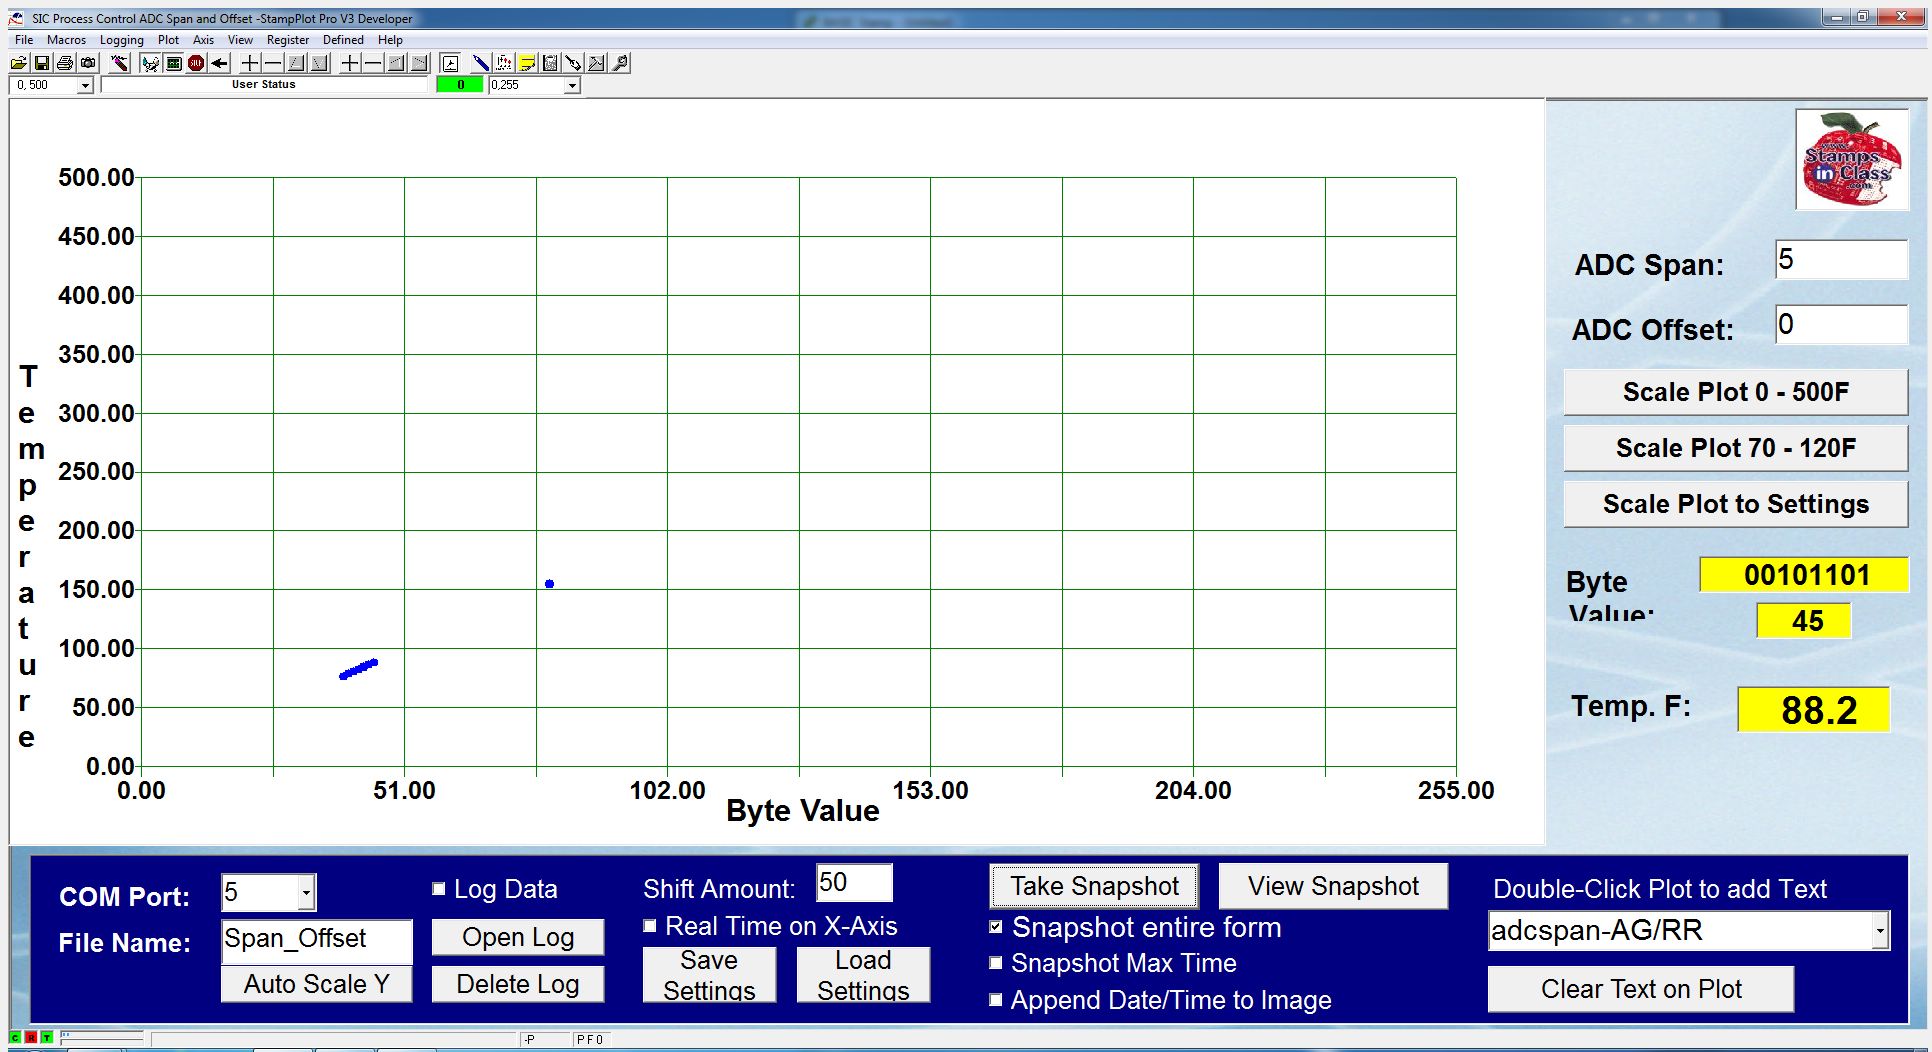Click the Open Log button
The height and width of the screenshot is (1052, 1932).
pyautogui.click(x=518, y=937)
